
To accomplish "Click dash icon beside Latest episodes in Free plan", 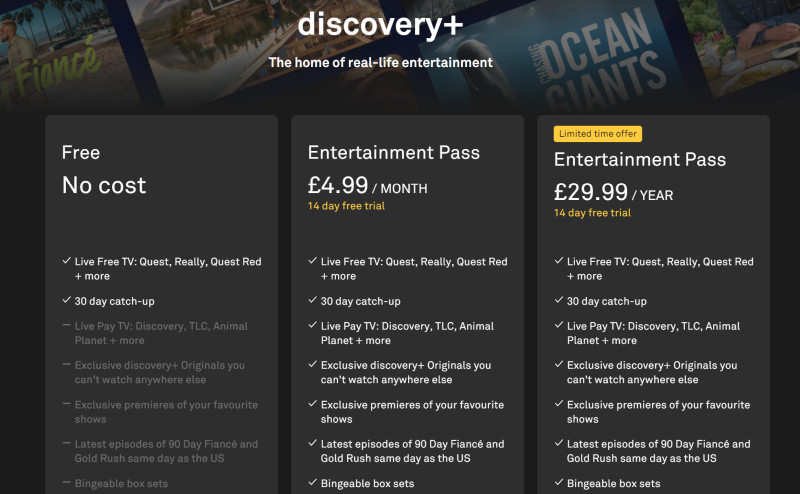I will point(66,443).
